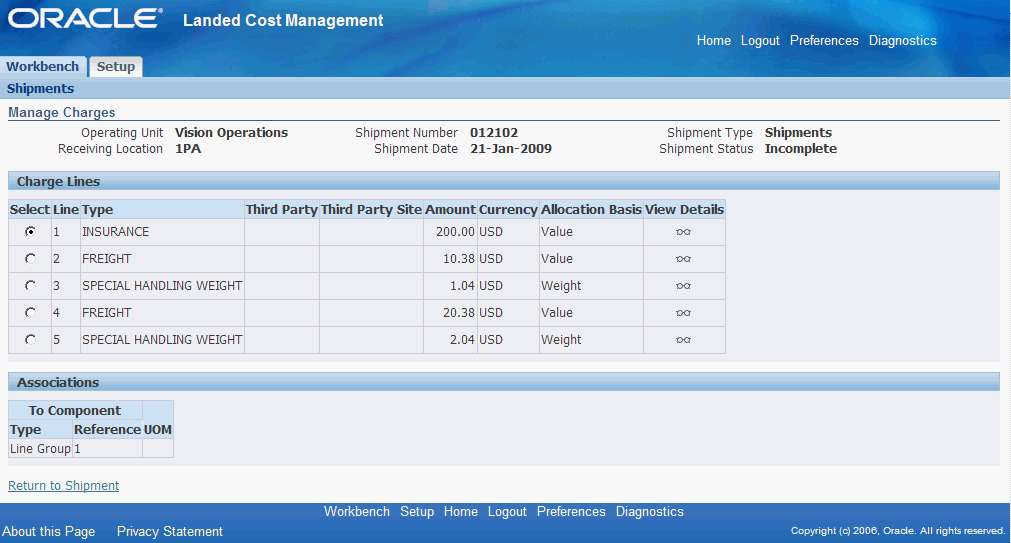Open Preferences link in the footer
Viewport: 1011px width, 543px height.
tap(571, 511)
